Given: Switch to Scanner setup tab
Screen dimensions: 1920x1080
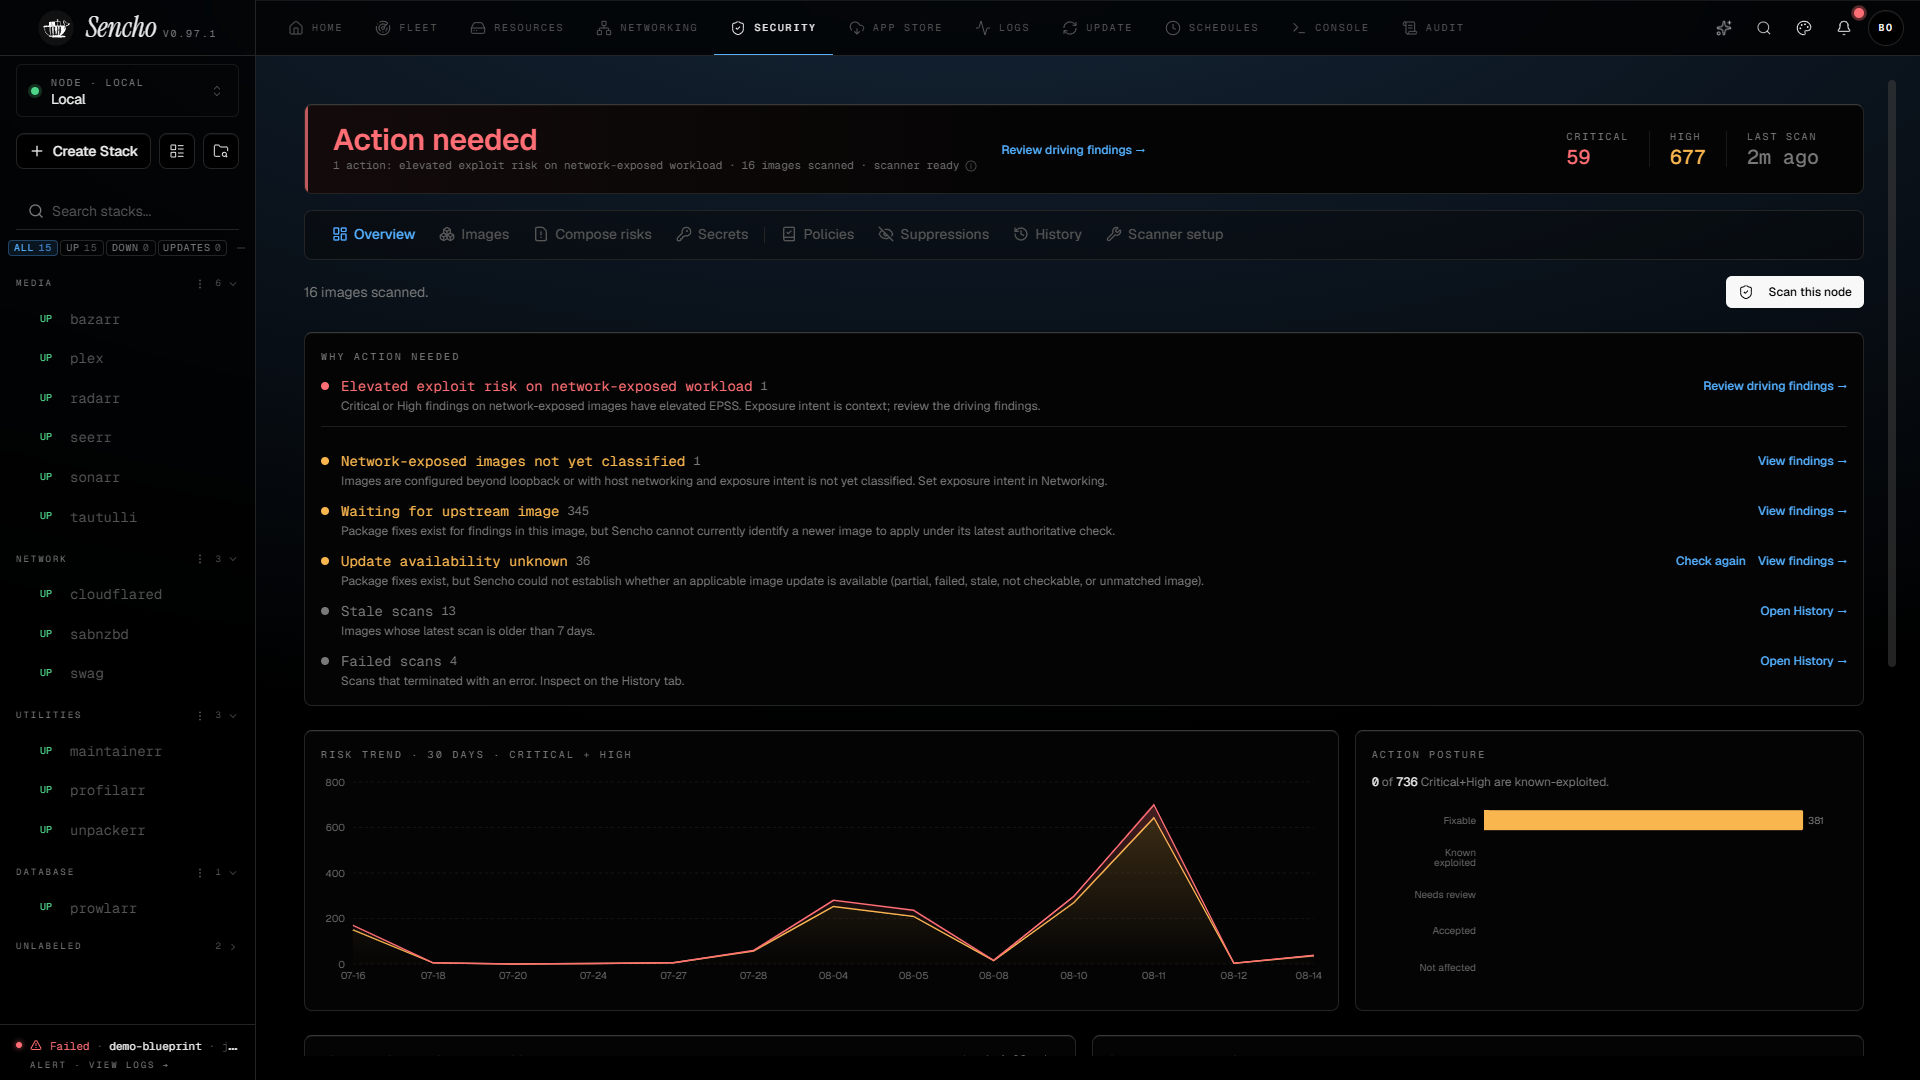Looking at the screenshot, I should click(x=1164, y=234).
